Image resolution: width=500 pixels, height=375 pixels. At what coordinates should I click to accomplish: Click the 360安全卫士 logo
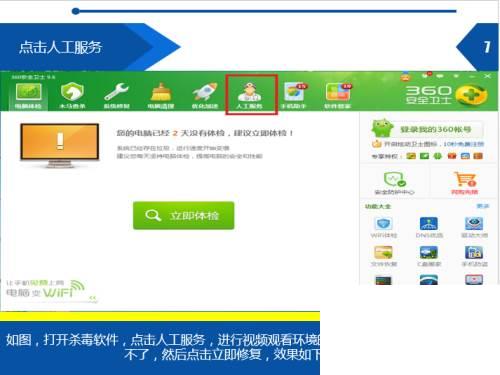tap(446, 95)
